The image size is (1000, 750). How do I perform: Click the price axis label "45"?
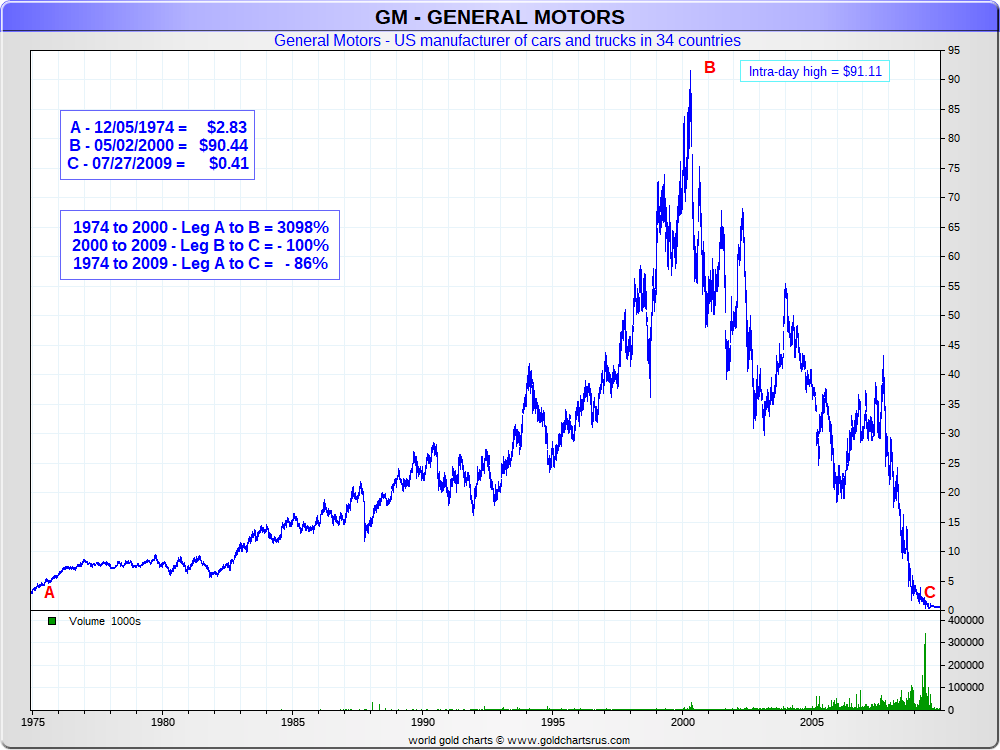coord(954,345)
